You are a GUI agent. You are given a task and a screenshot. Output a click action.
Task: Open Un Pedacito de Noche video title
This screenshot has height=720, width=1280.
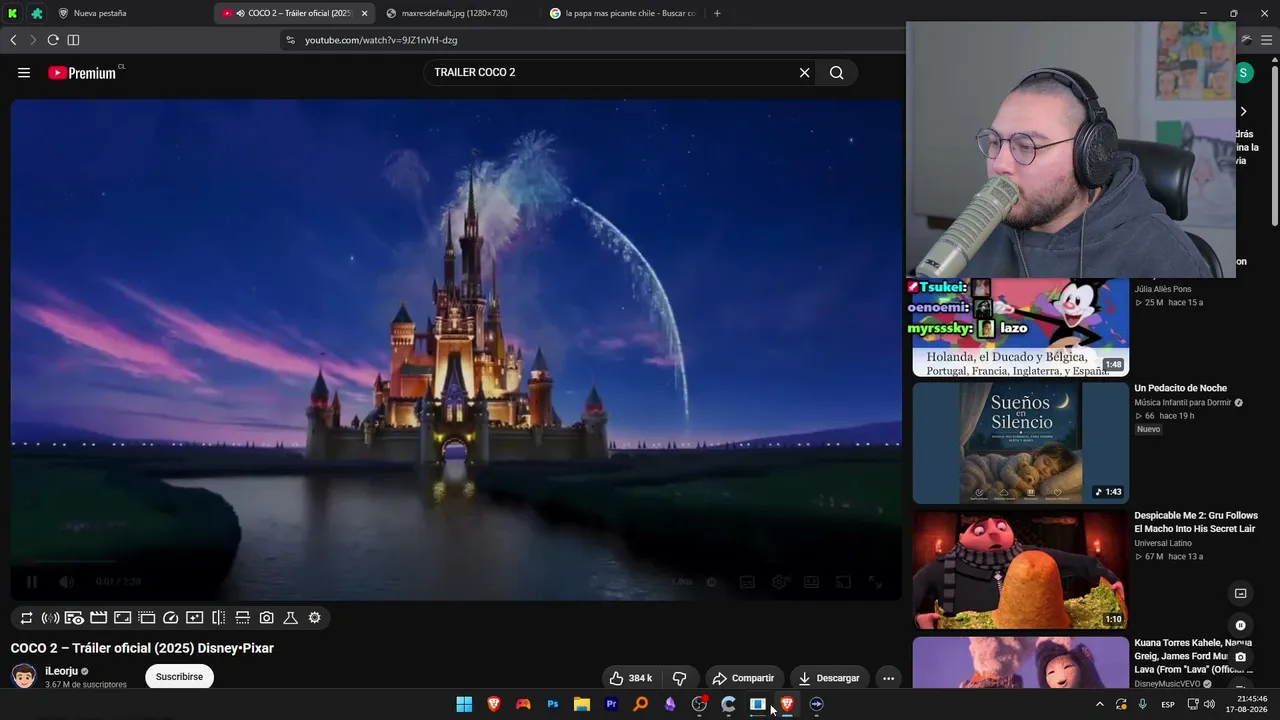1180,388
